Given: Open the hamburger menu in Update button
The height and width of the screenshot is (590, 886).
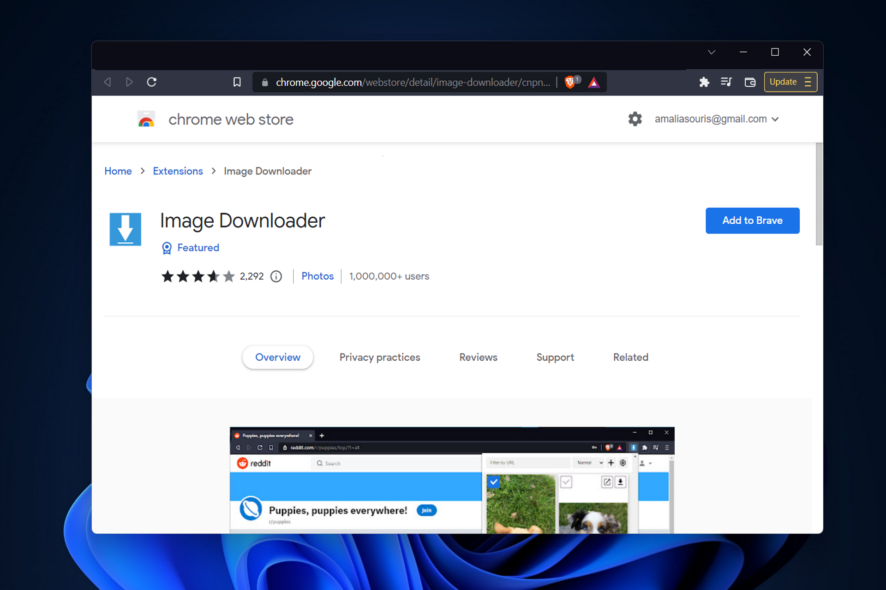Looking at the screenshot, I should (808, 82).
